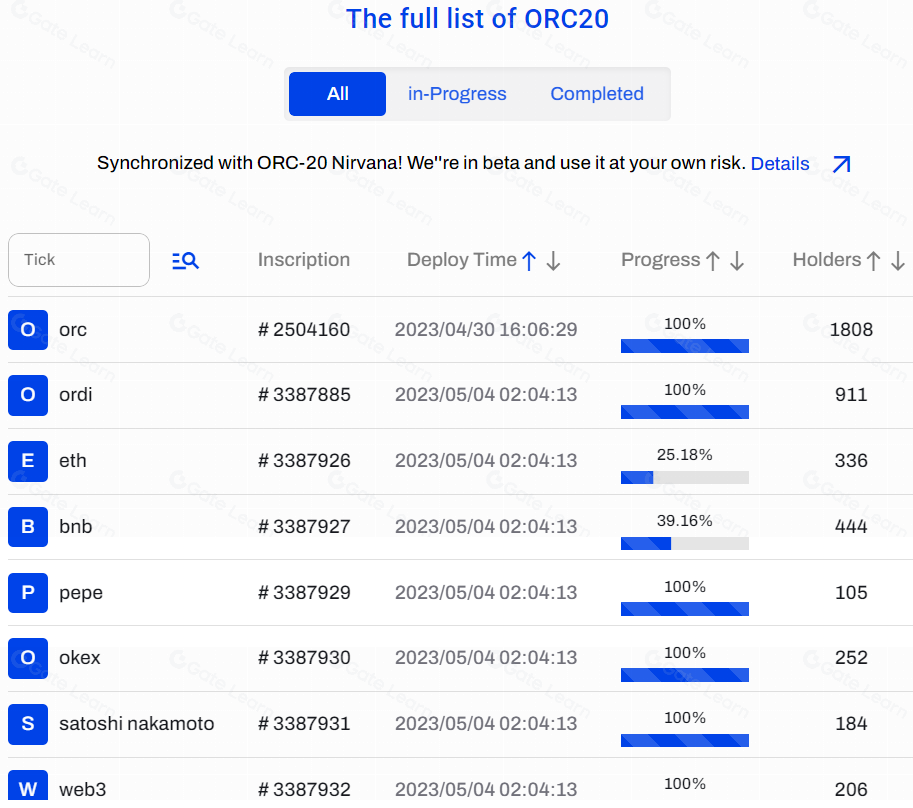Click the arrow icon next to Details
Viewport: 913px width, 808px height.
(x=841, y=164)
